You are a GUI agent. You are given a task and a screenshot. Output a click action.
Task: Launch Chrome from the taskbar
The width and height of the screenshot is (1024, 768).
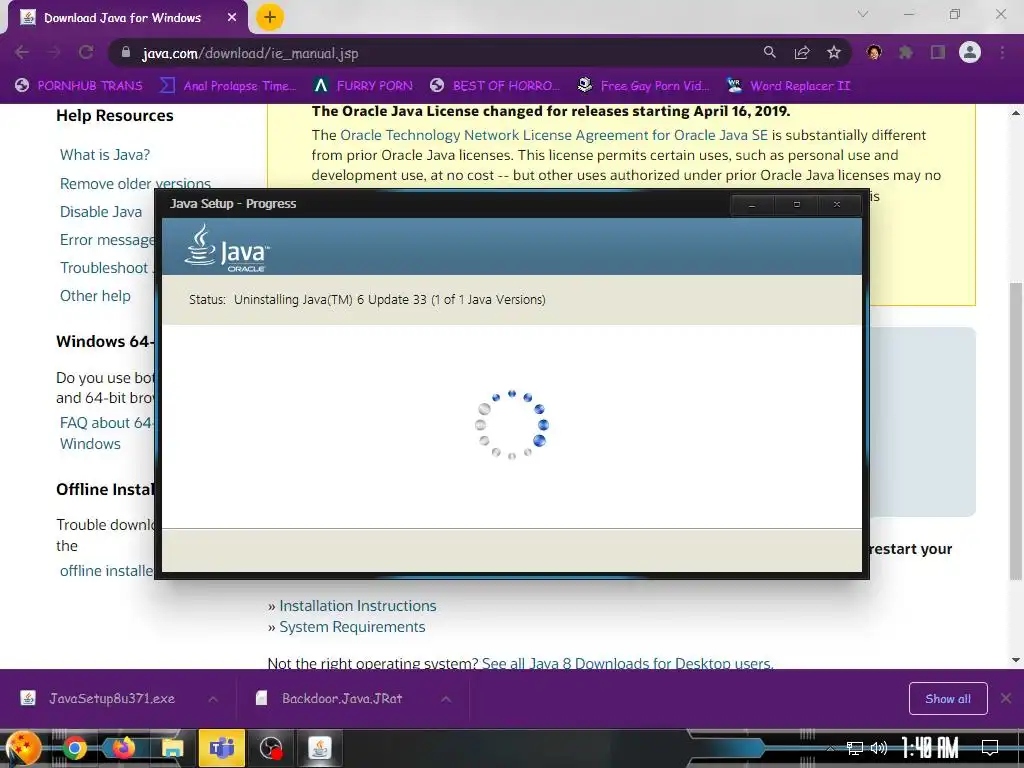tap(74, 748)
